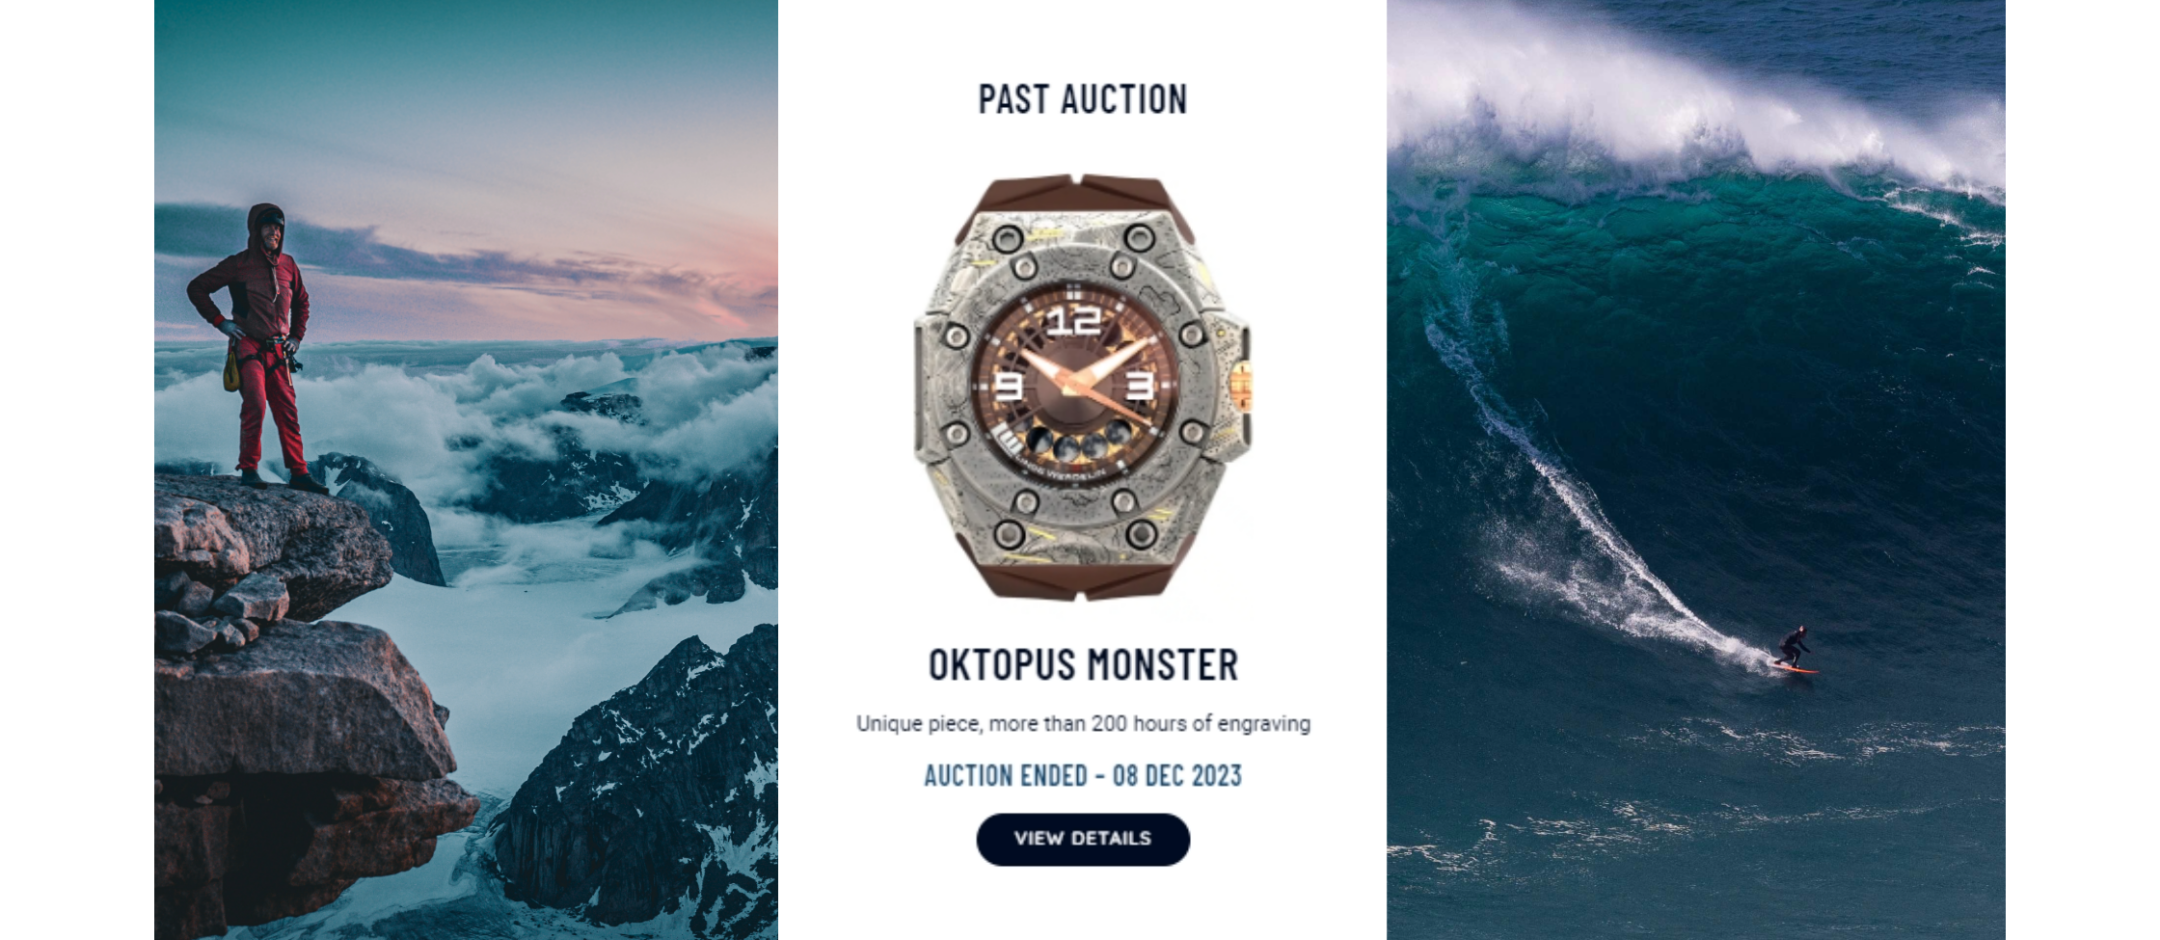Open the View Details button
Viewport: 2160px width, 940px height.
coord(1083,839)
